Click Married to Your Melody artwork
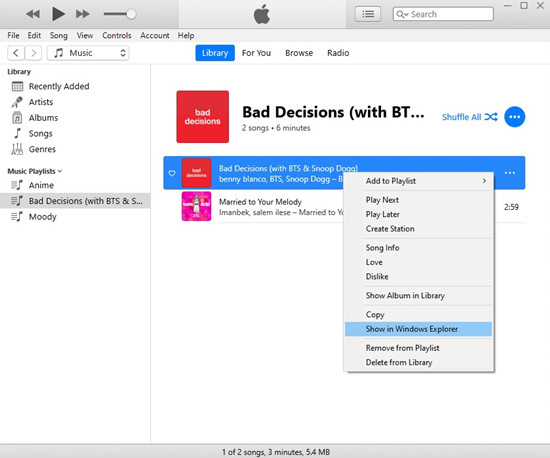The width and height of the screenshot is (550, 458). pyautogui.click(x=196, y=206)
